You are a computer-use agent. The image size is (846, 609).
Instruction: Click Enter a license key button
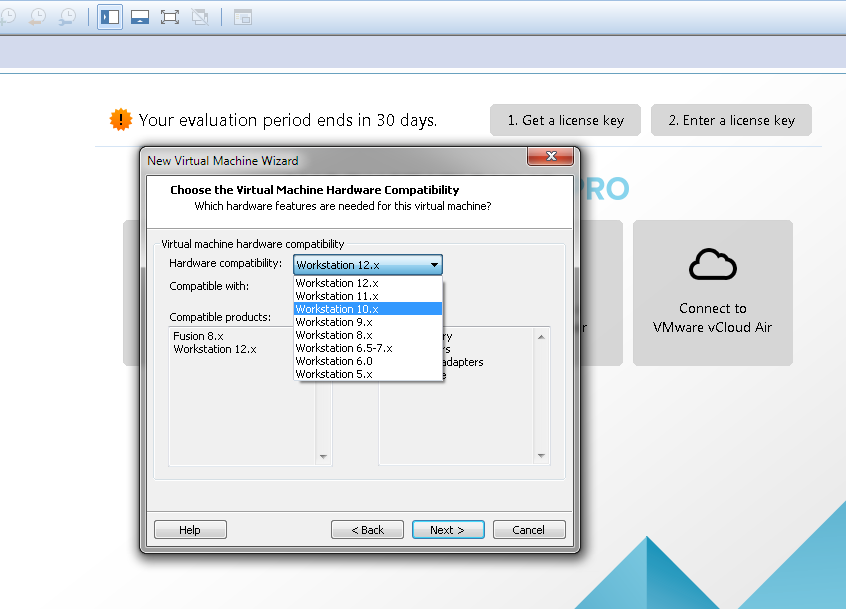(732, 120)
